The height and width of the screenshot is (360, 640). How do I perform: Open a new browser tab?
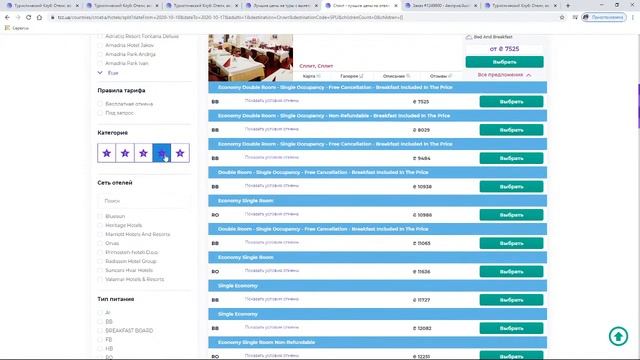568,6
